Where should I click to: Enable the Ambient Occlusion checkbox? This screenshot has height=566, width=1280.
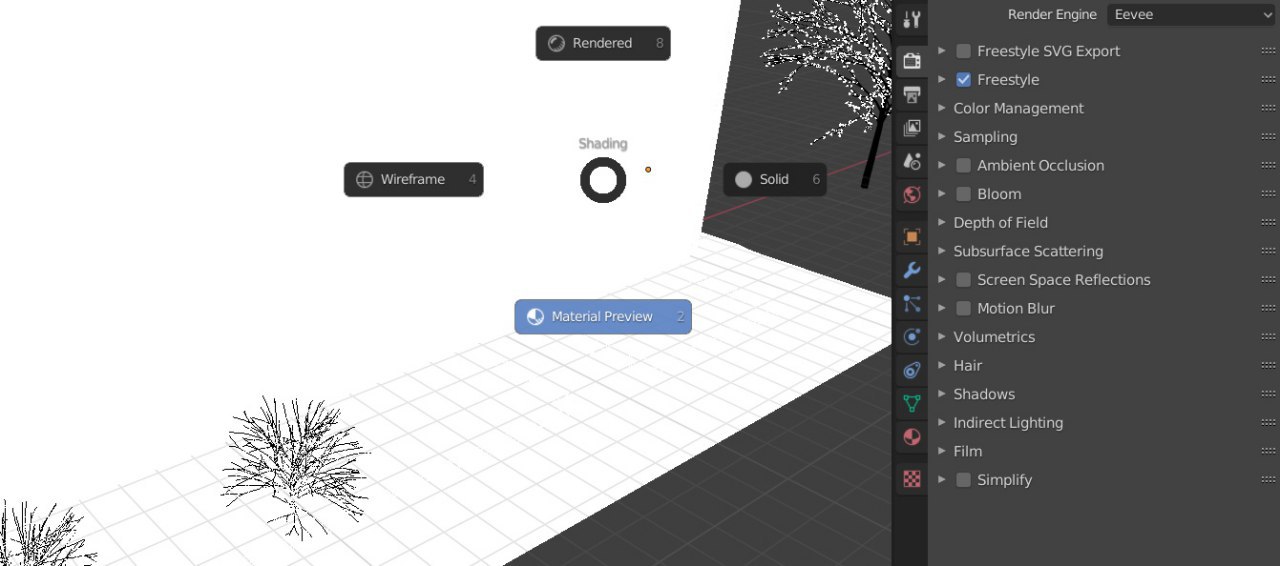pos(963,165)
